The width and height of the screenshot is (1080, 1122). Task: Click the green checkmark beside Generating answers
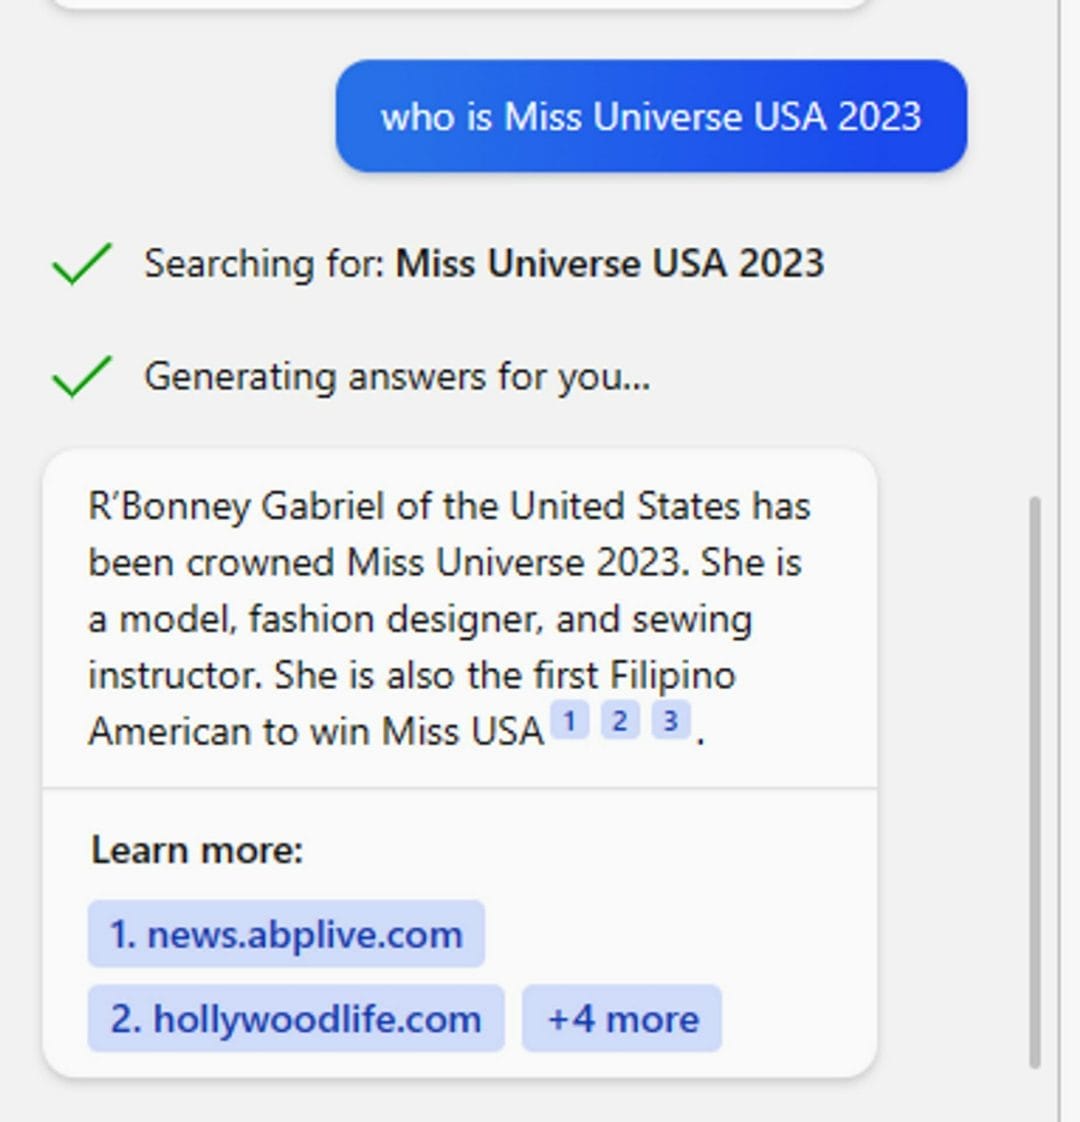pyautogui.click(x=82, y=376)
